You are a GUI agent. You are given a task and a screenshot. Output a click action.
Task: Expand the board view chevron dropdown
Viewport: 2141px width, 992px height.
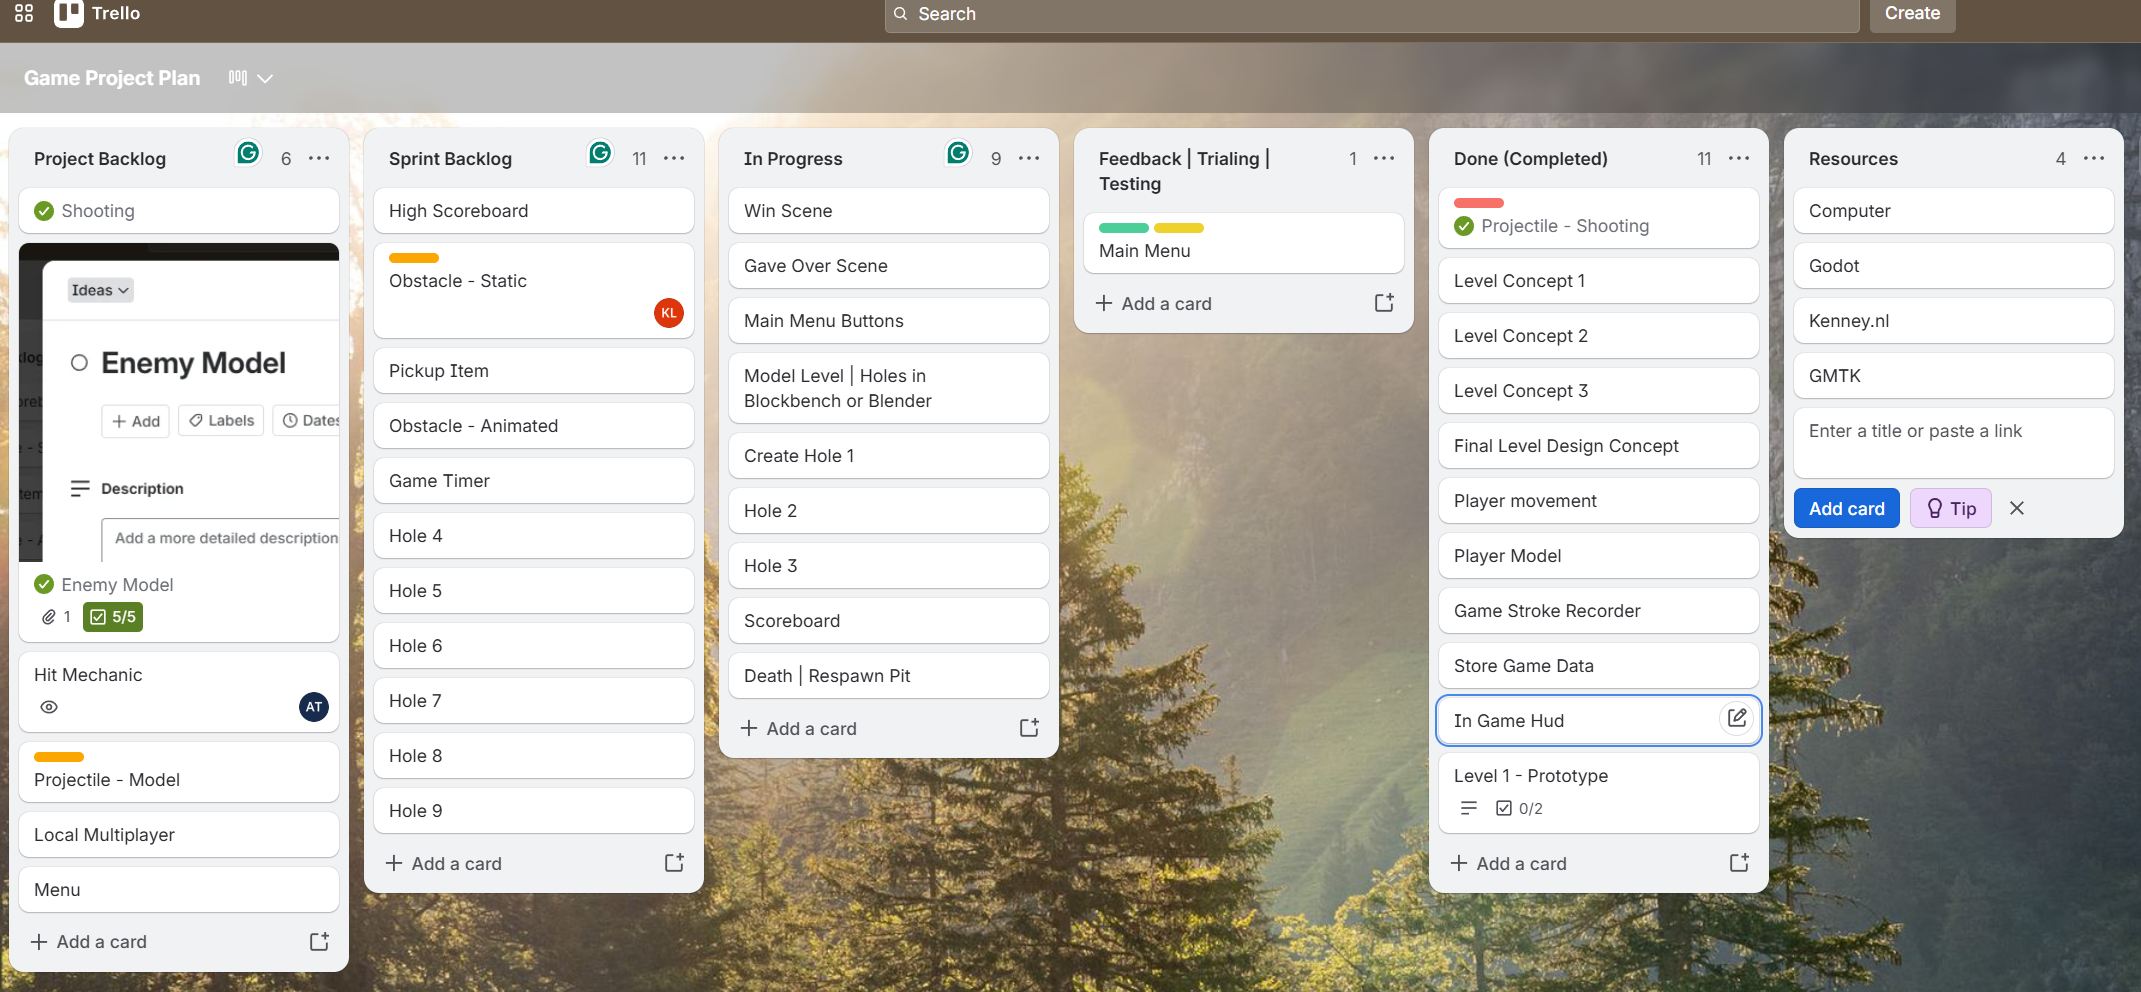pos(265,78)
